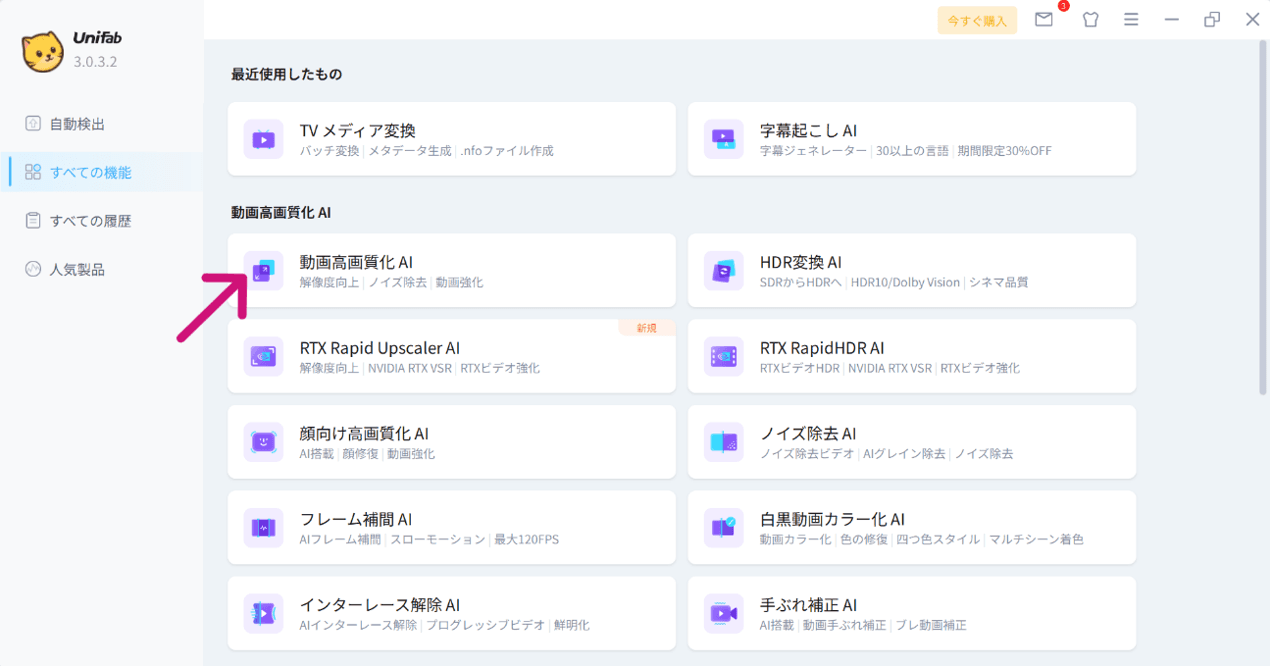Click the RTX Rapid Upscaler AI icon
1270x666 pixels.
263,357
